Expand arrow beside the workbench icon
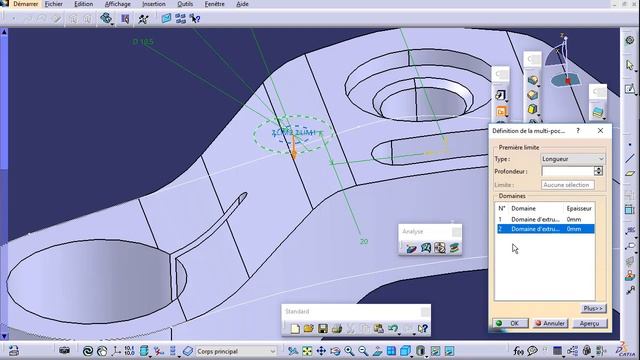The image size is (640, 360). tap(112, 25)
